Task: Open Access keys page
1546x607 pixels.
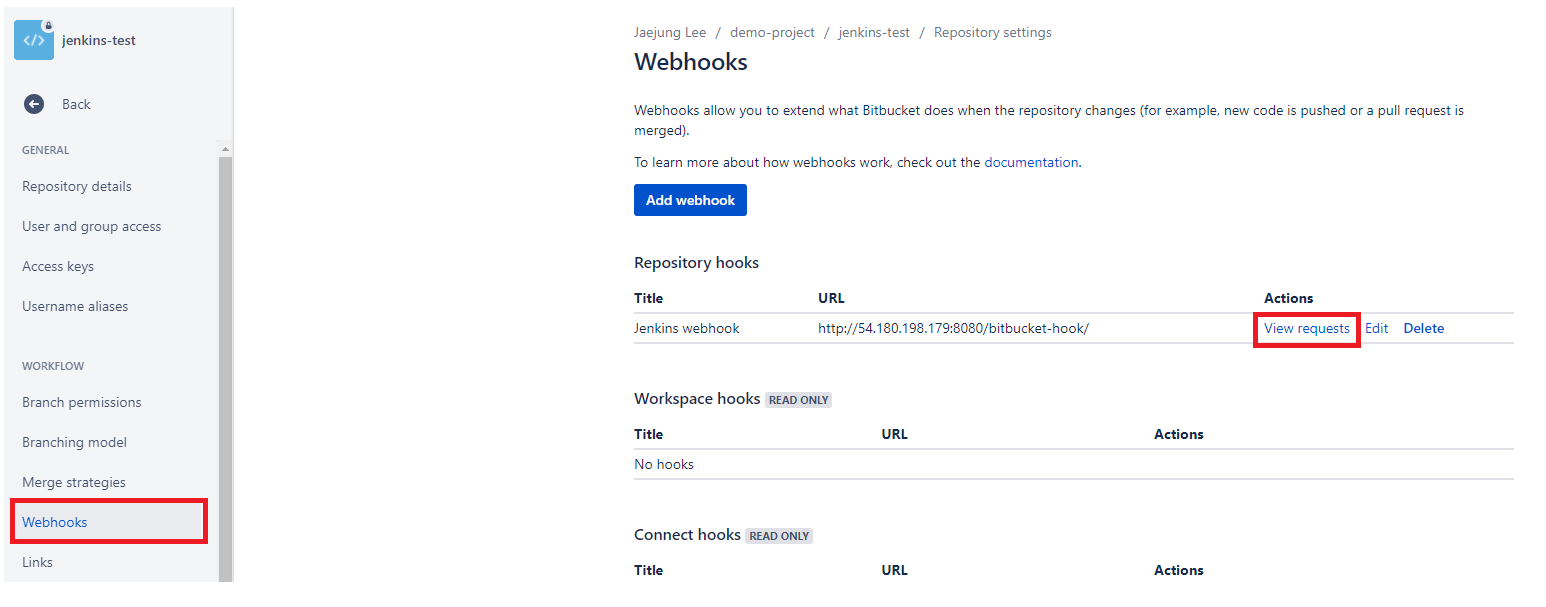Action: point(58,266)
